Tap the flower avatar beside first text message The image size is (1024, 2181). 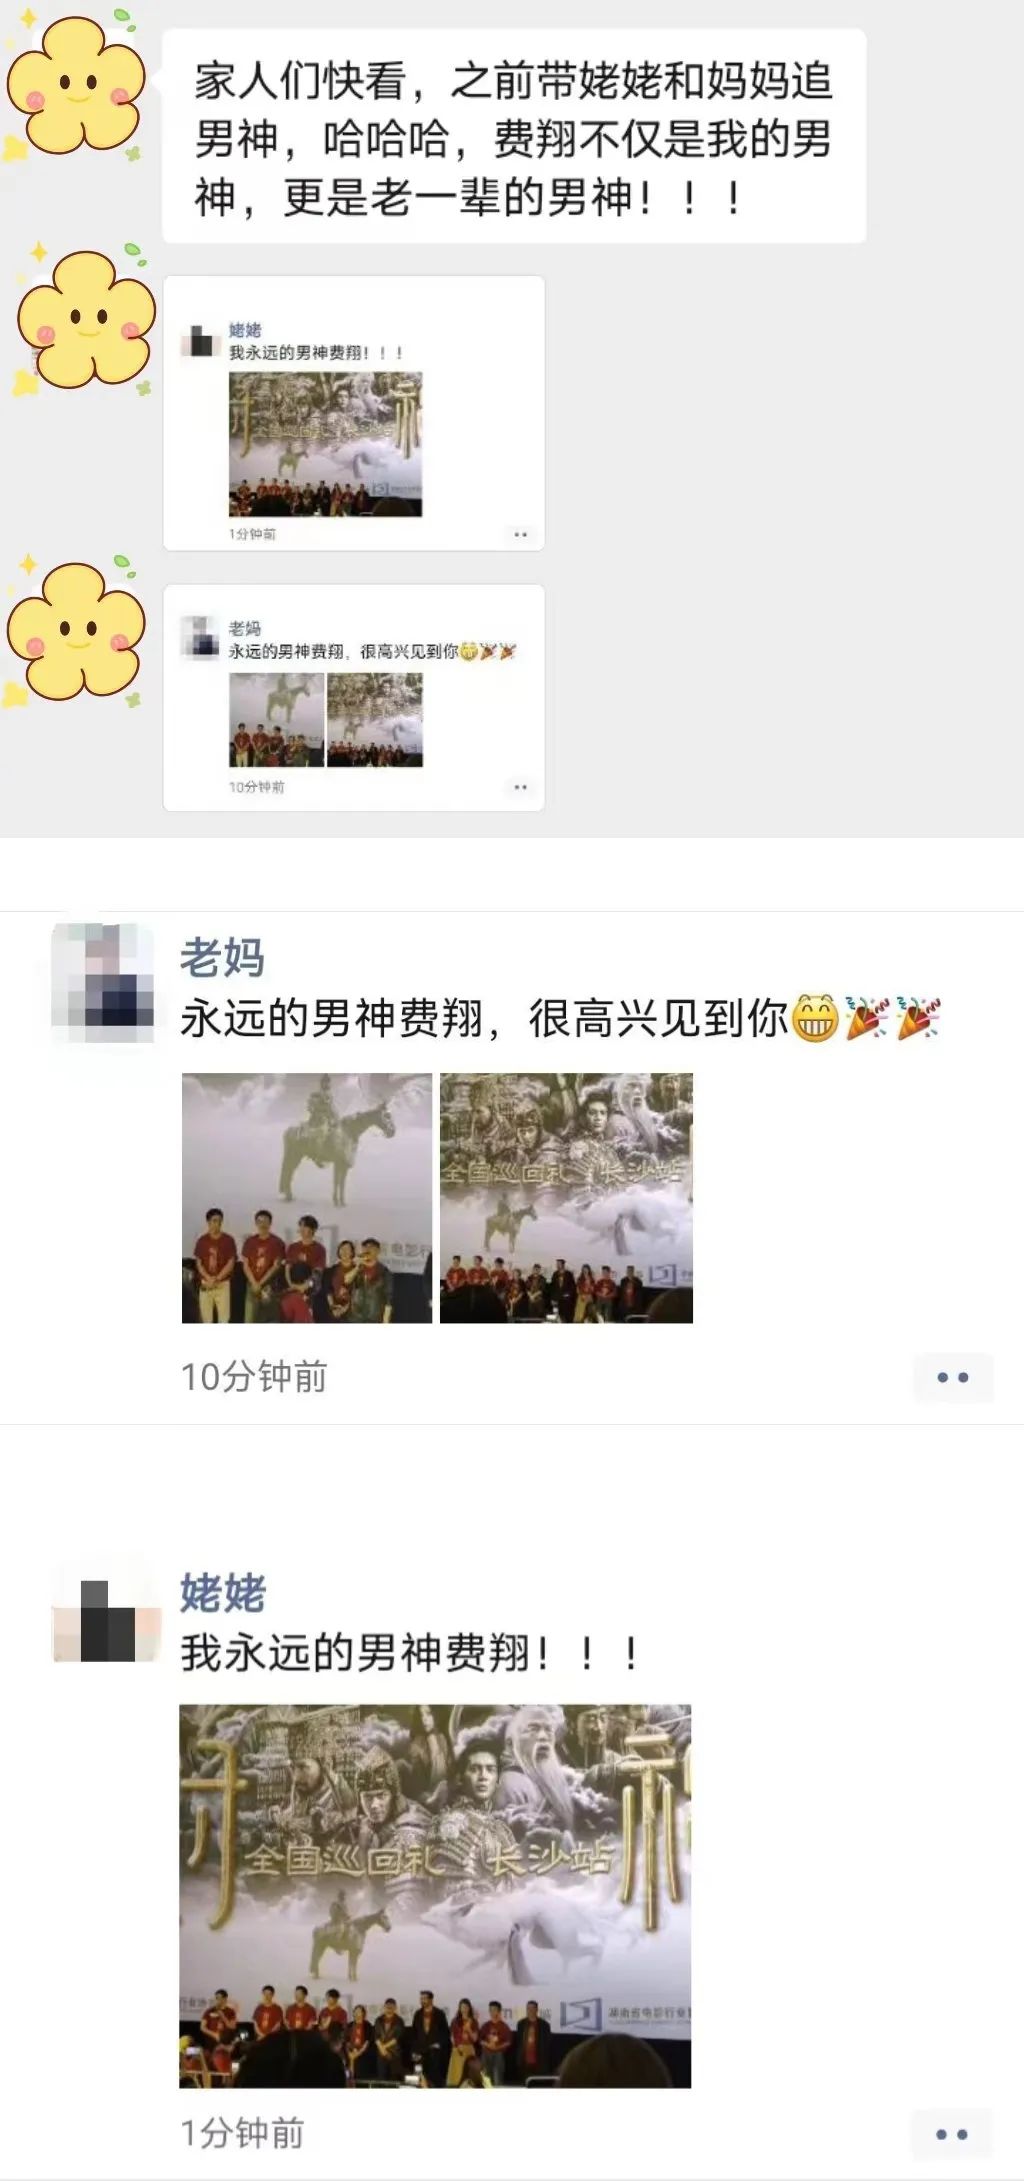76,85
